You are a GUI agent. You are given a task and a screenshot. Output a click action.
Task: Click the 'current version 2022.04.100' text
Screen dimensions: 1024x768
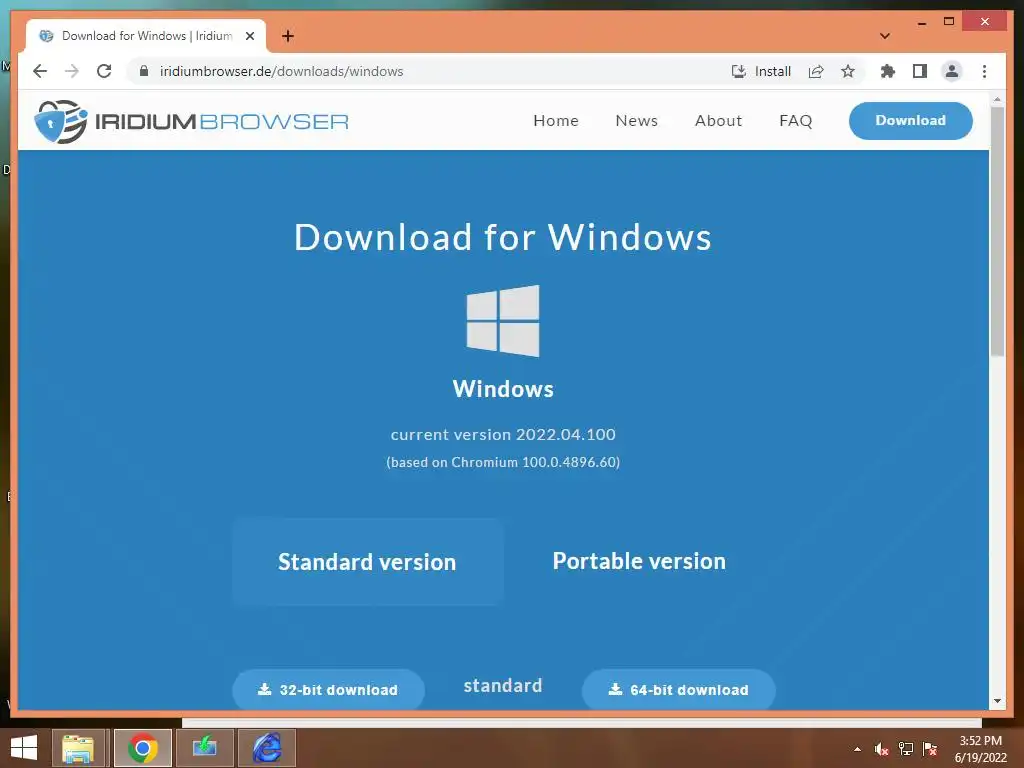click(x=503, y=434)
